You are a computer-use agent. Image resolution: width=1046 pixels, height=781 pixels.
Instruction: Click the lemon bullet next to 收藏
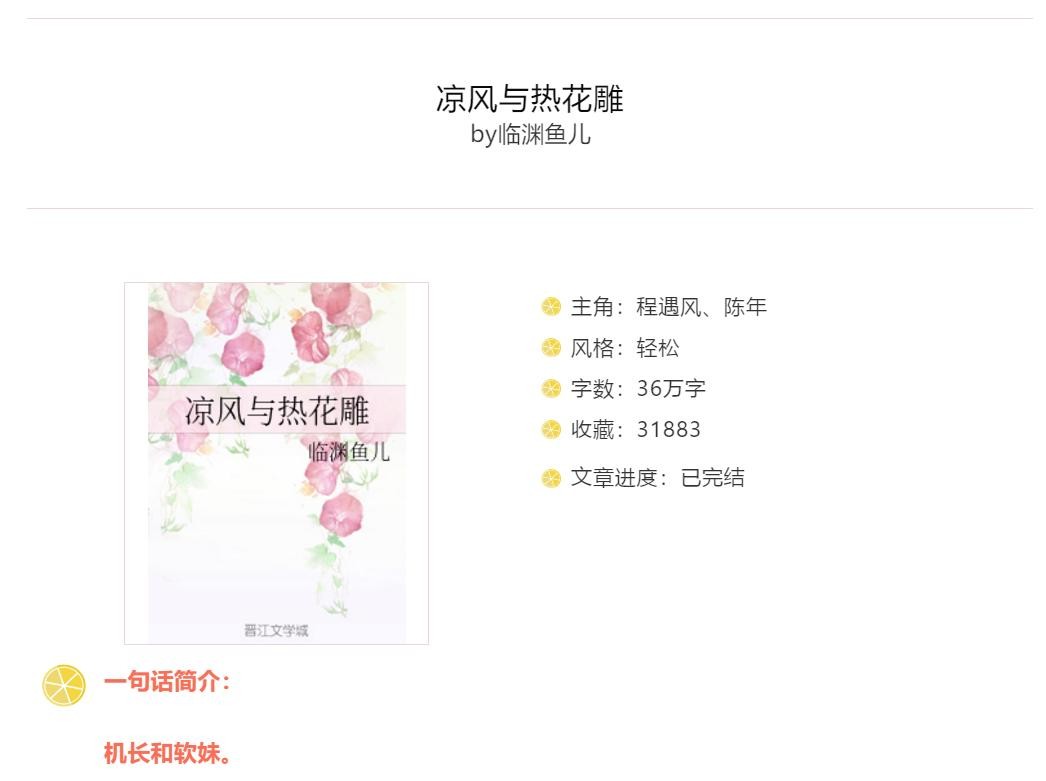pos(551,430)
